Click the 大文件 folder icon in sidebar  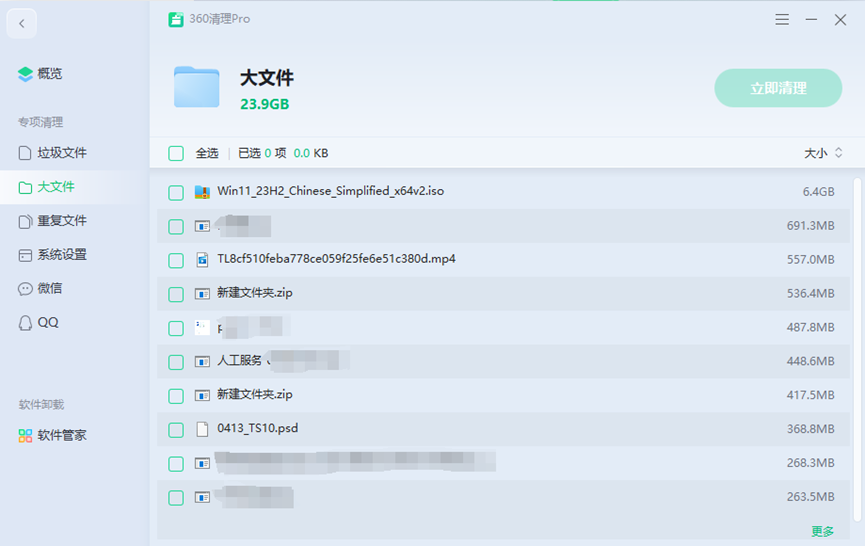[25, 188]
